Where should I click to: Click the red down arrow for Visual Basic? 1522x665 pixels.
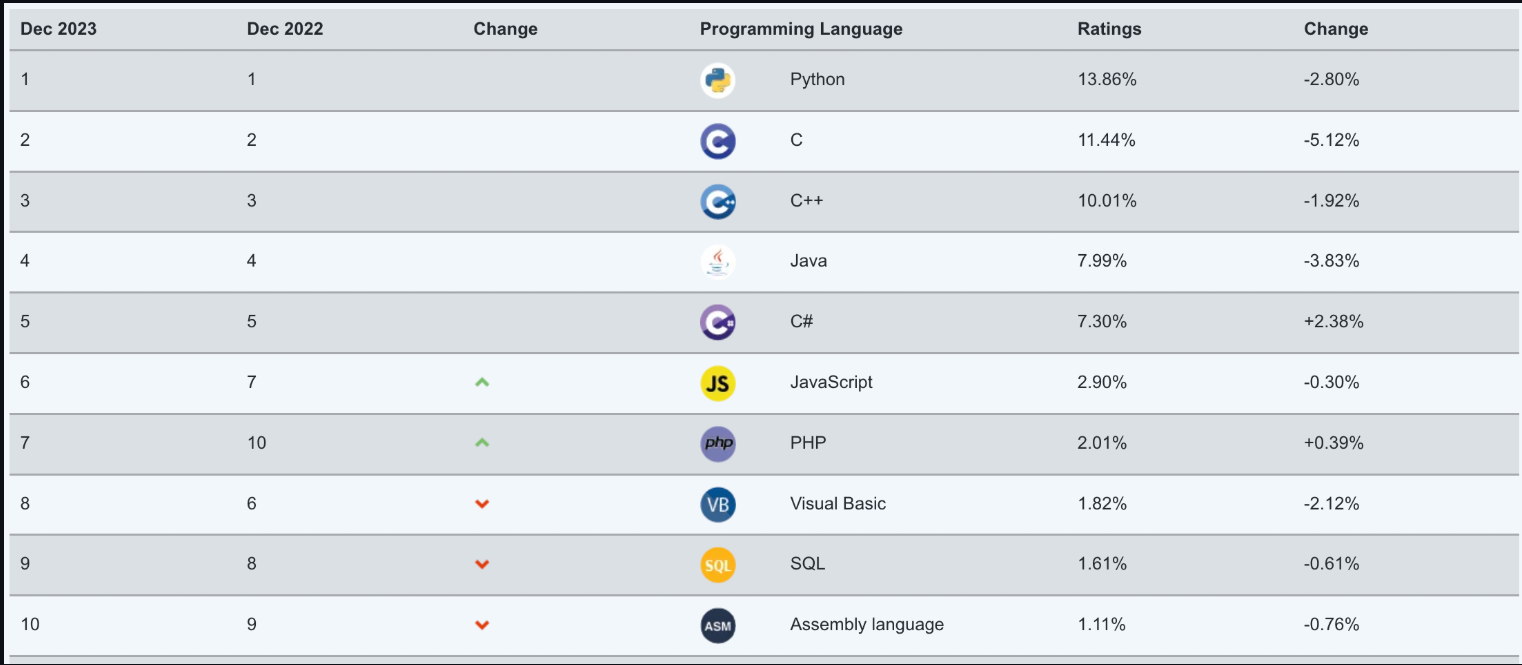pyautogui.click(x=481, y=504)
